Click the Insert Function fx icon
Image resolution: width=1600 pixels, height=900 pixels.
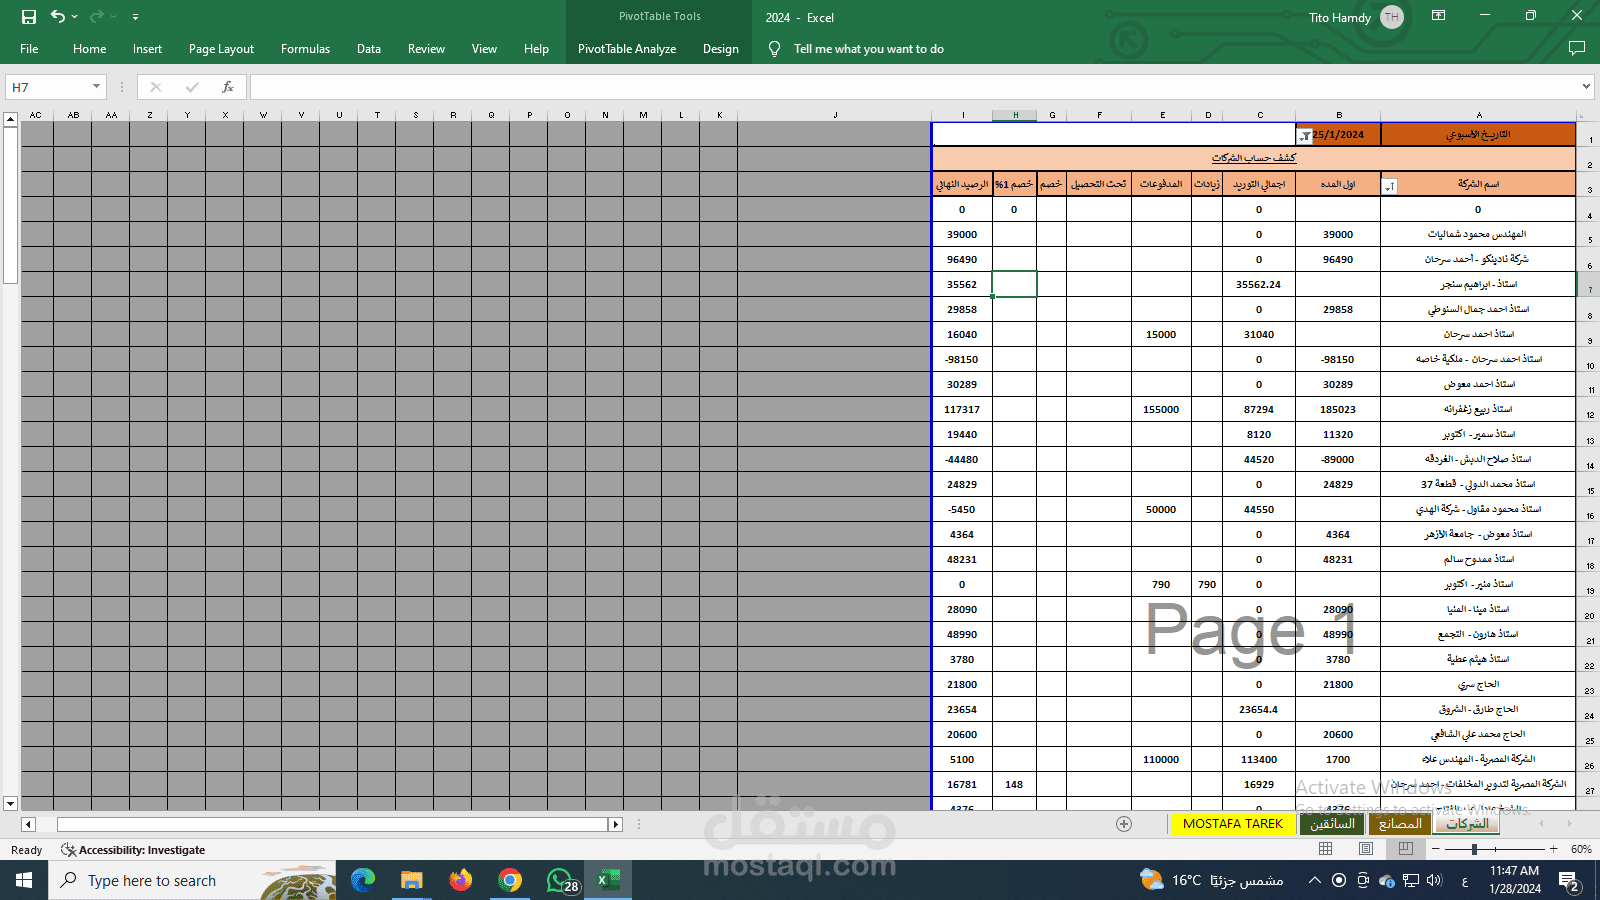[228, 87]
